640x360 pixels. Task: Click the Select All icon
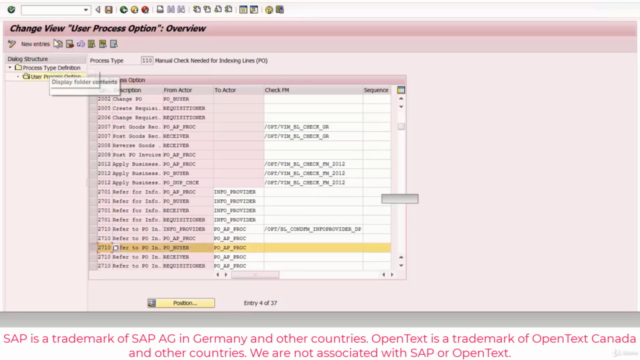click(x=91, y=44)
